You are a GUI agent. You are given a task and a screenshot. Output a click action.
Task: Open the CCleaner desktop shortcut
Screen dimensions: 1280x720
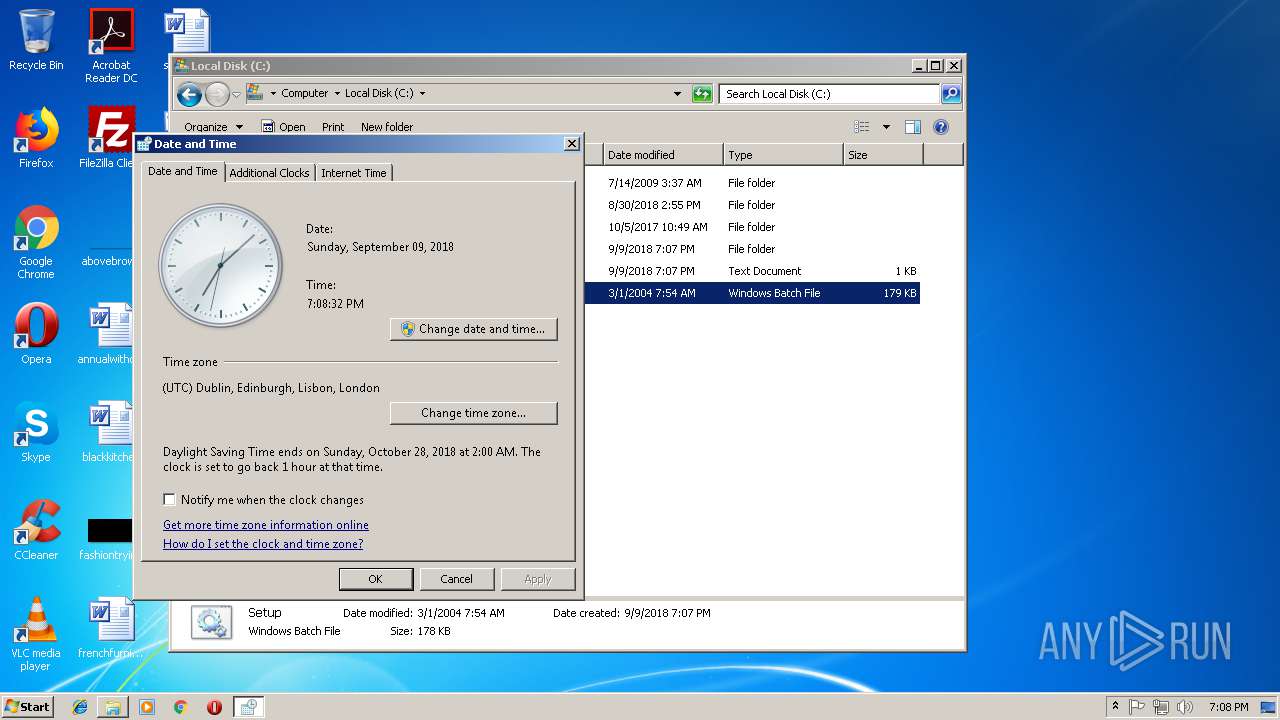[36, 530]
